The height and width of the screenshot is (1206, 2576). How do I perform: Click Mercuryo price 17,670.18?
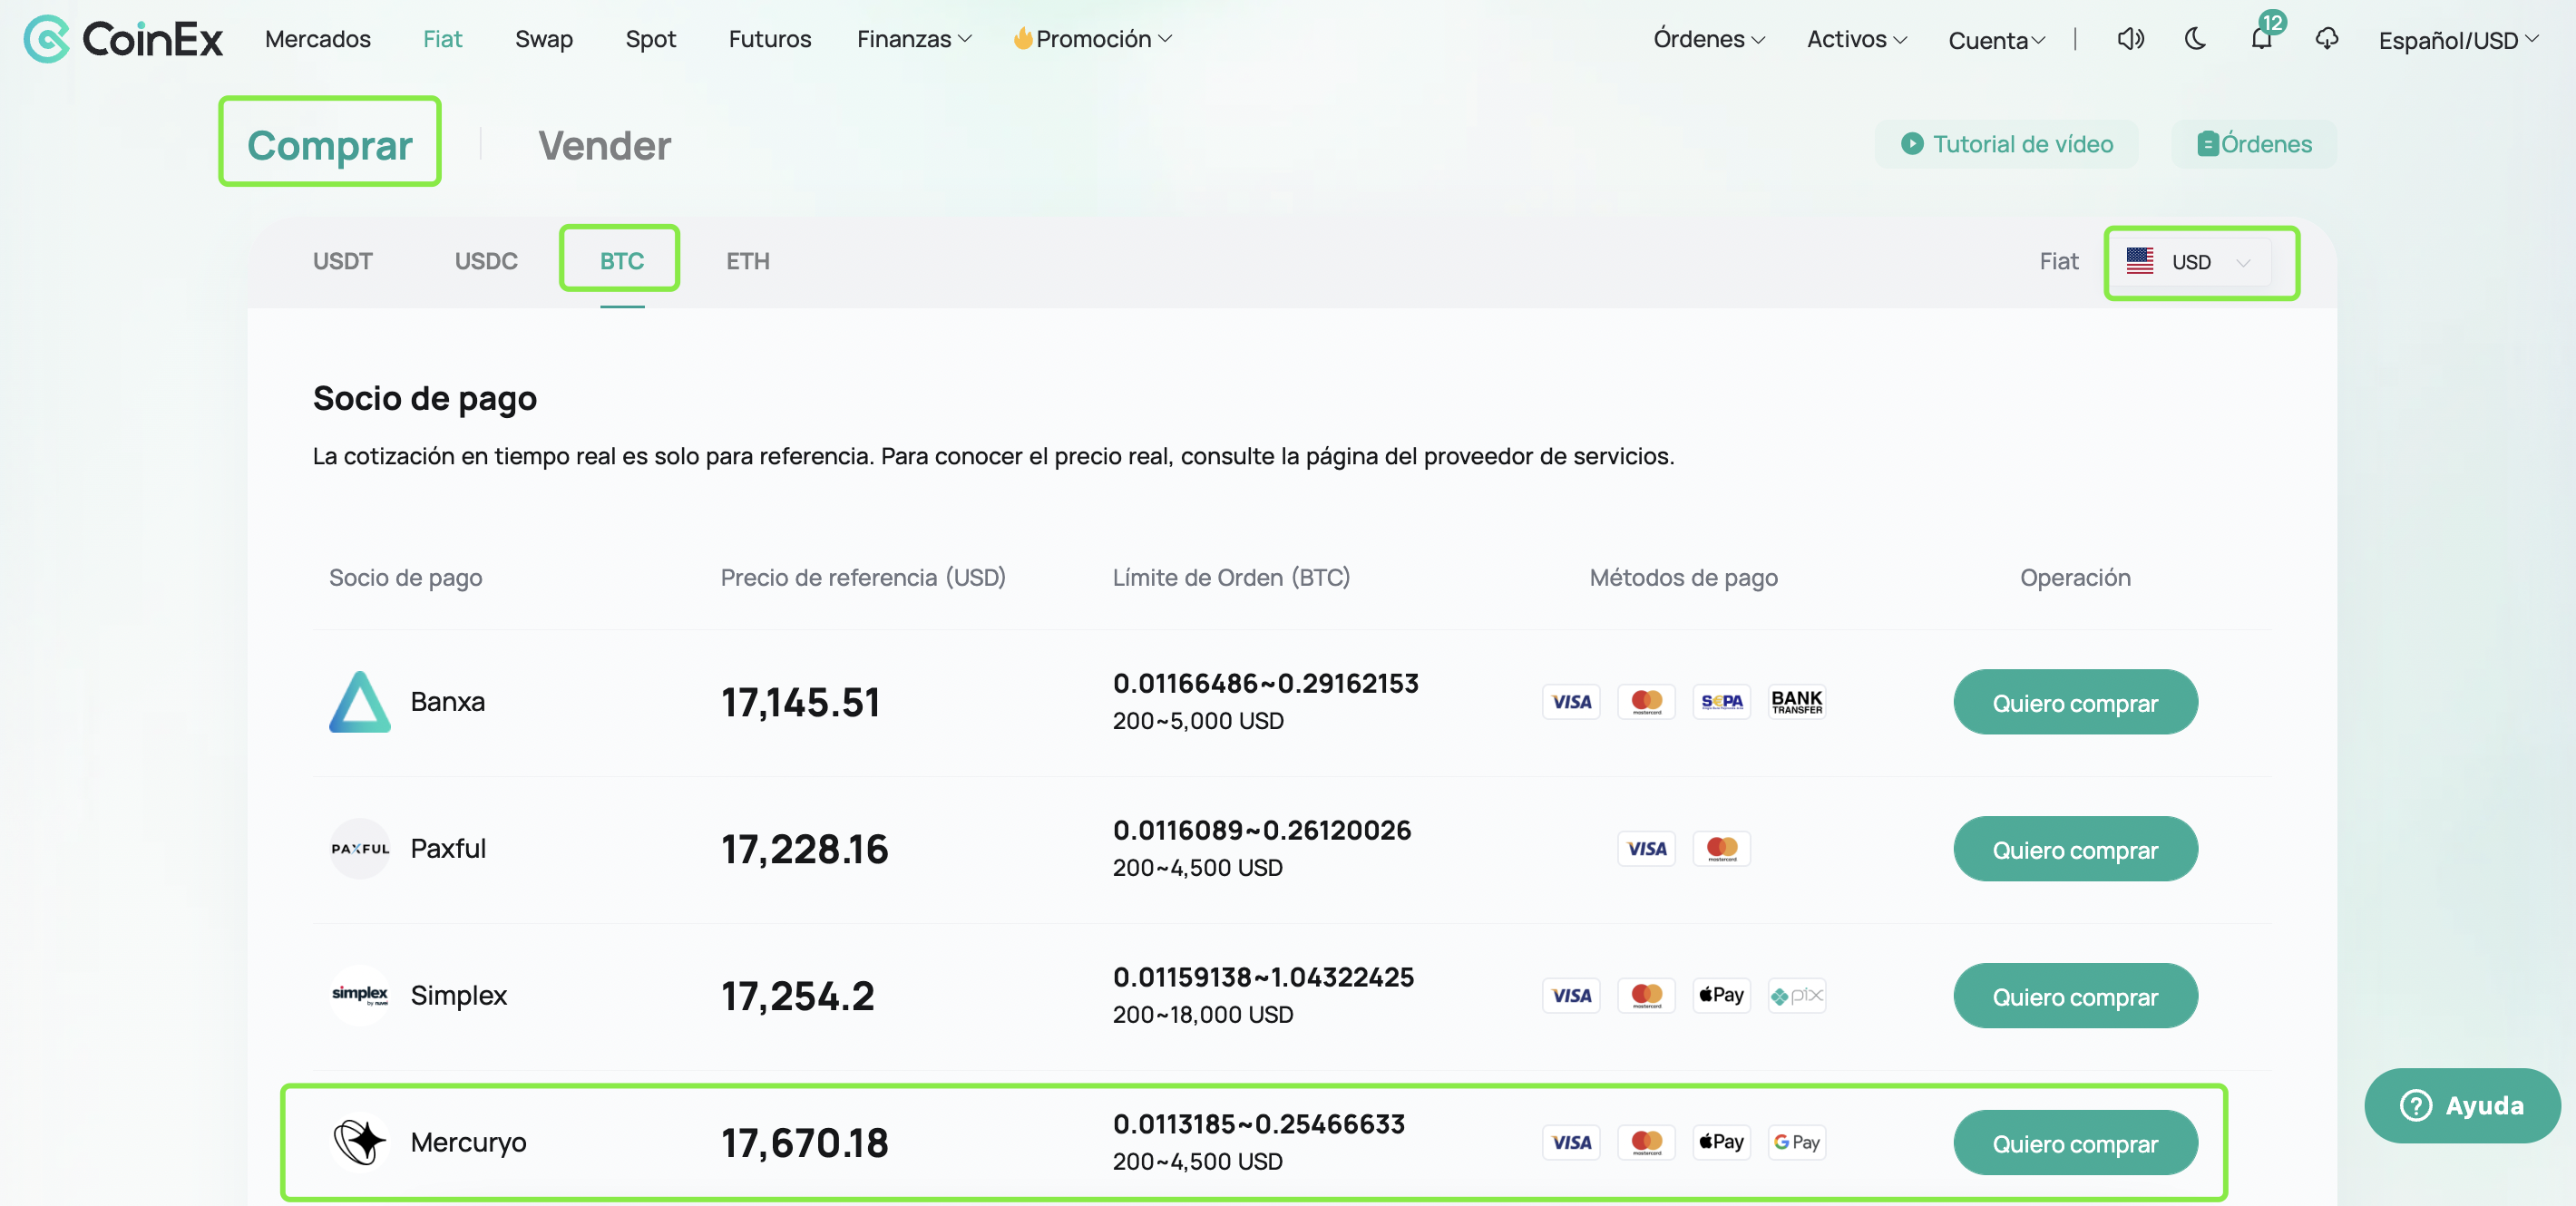click(x=804, y=1143)
